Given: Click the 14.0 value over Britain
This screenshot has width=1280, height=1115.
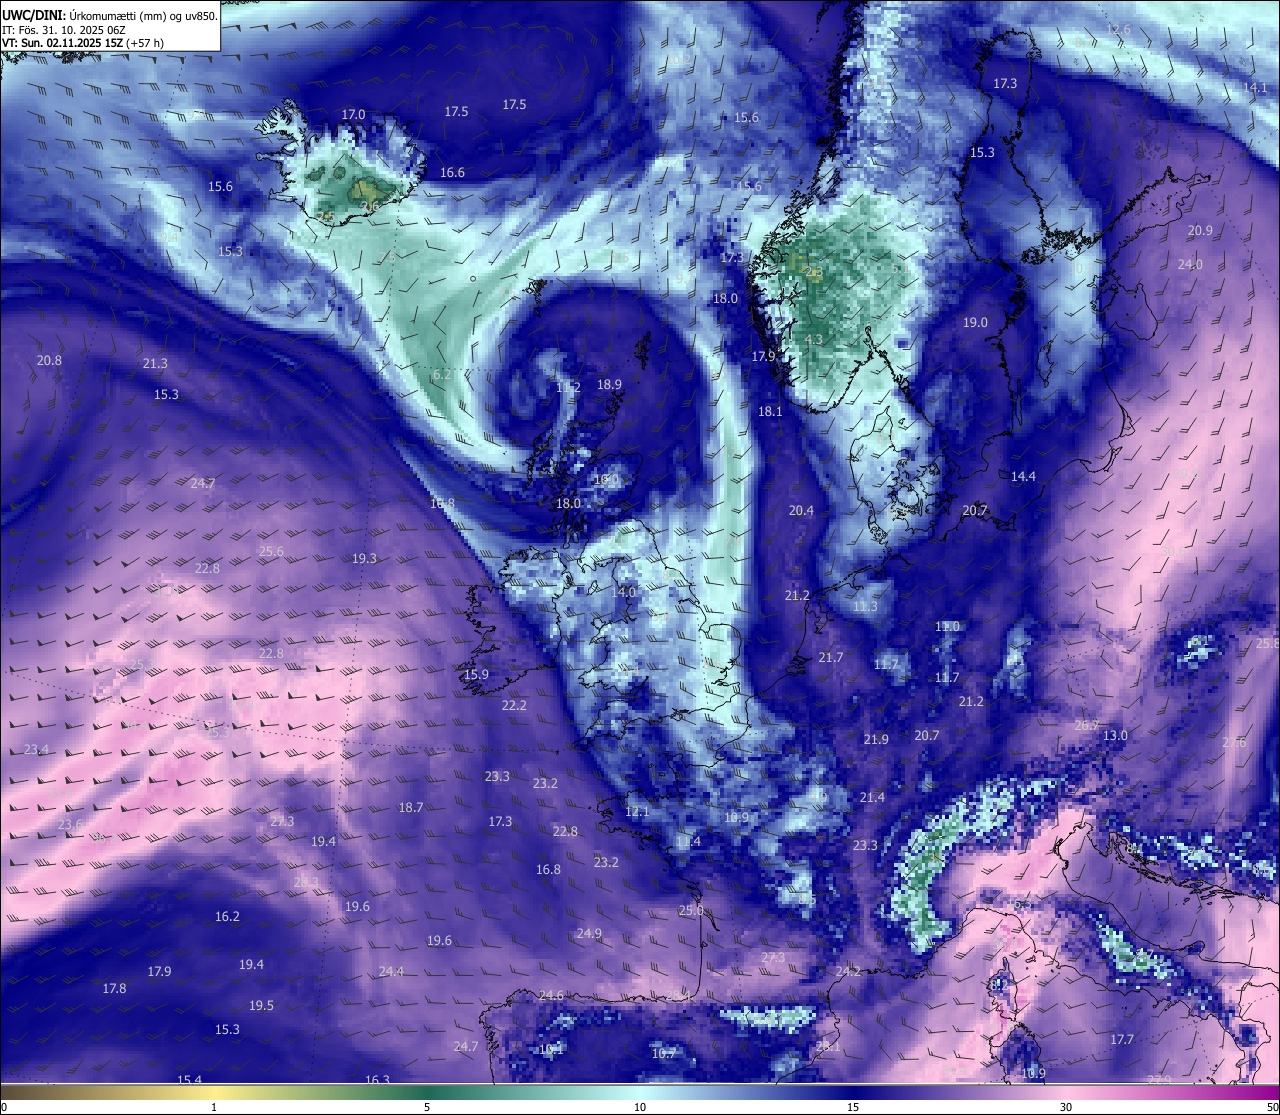Looking at the screenshot, I should coord(623,593).
